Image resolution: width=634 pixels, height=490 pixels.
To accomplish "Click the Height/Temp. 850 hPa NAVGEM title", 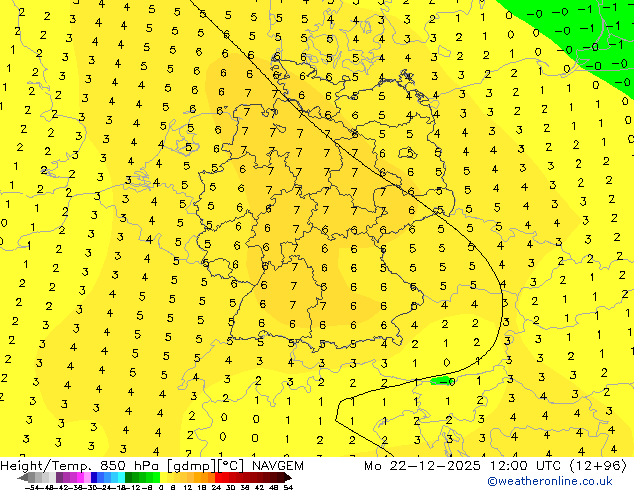I will point(152,466).
